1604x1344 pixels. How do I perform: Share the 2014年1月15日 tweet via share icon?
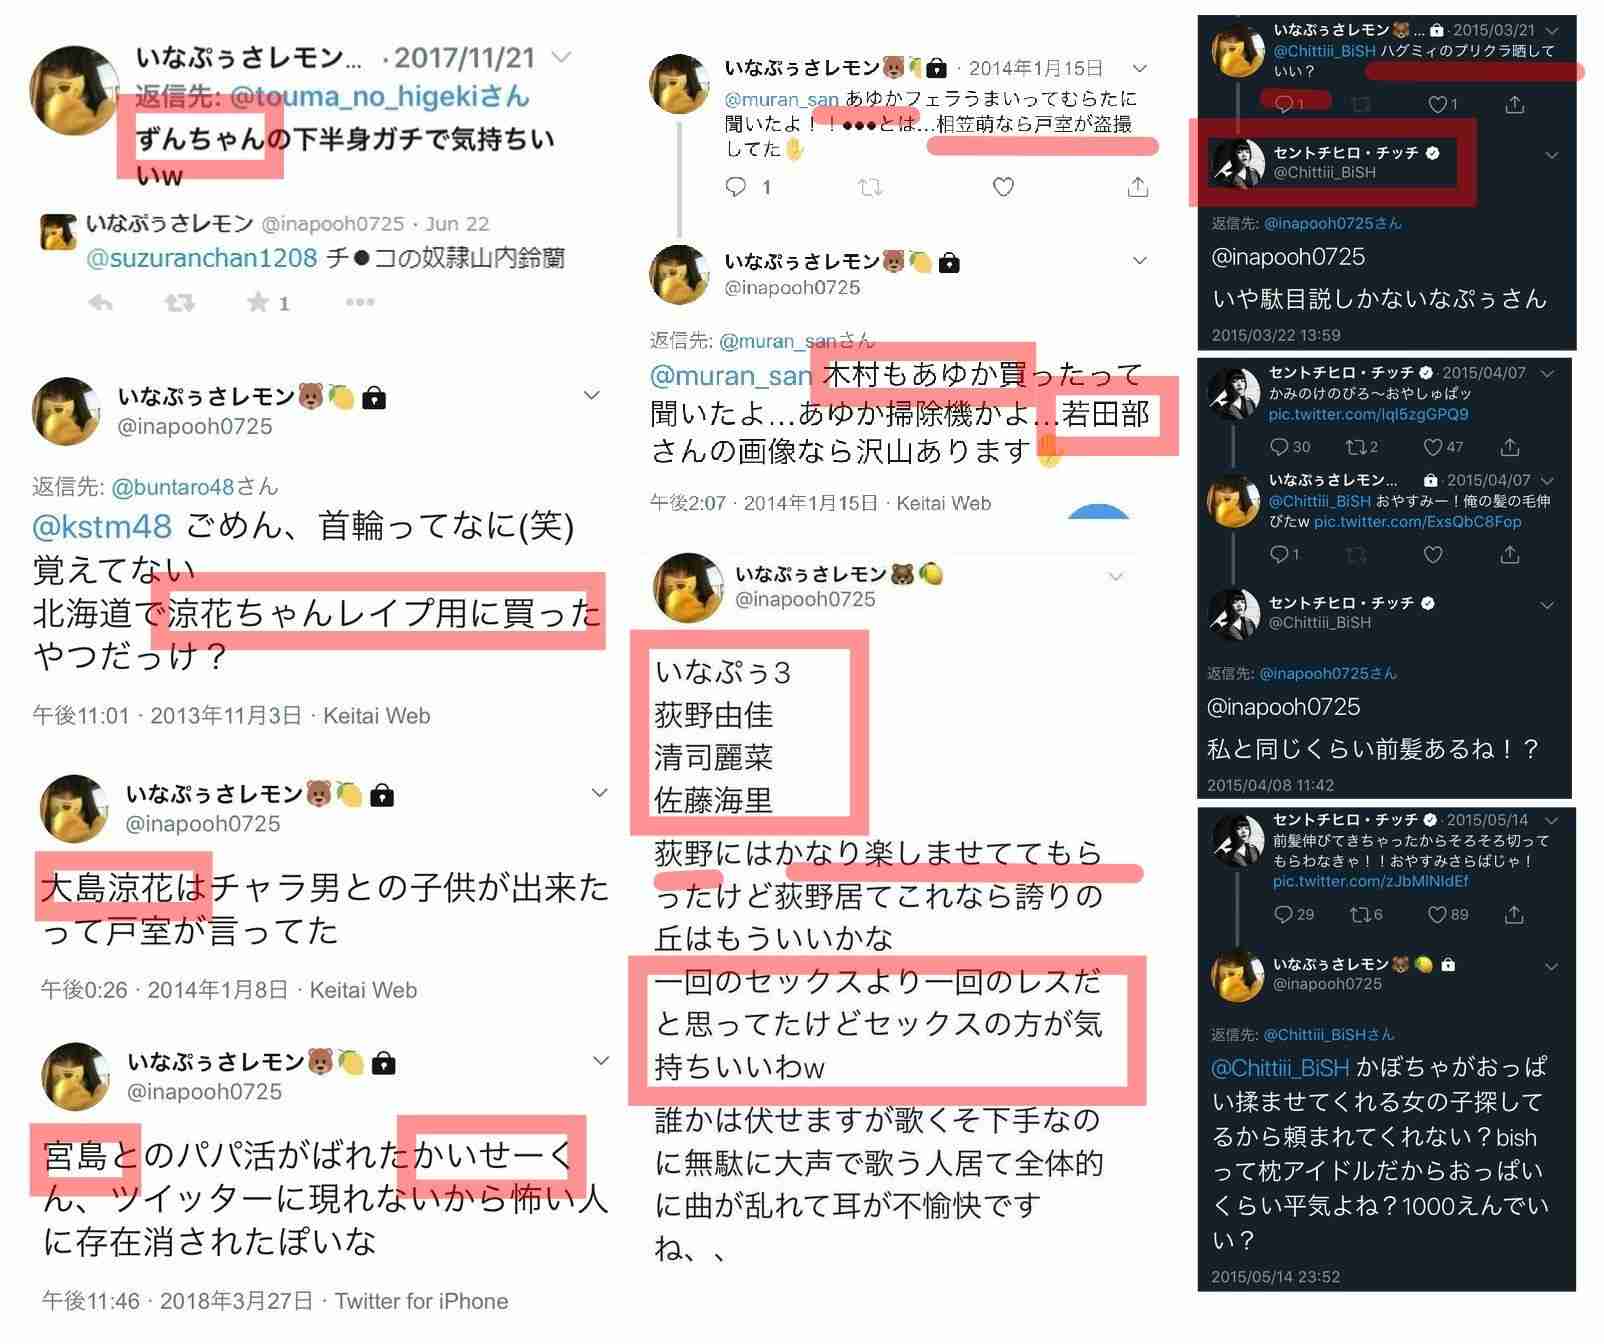tap(1137, 187)
